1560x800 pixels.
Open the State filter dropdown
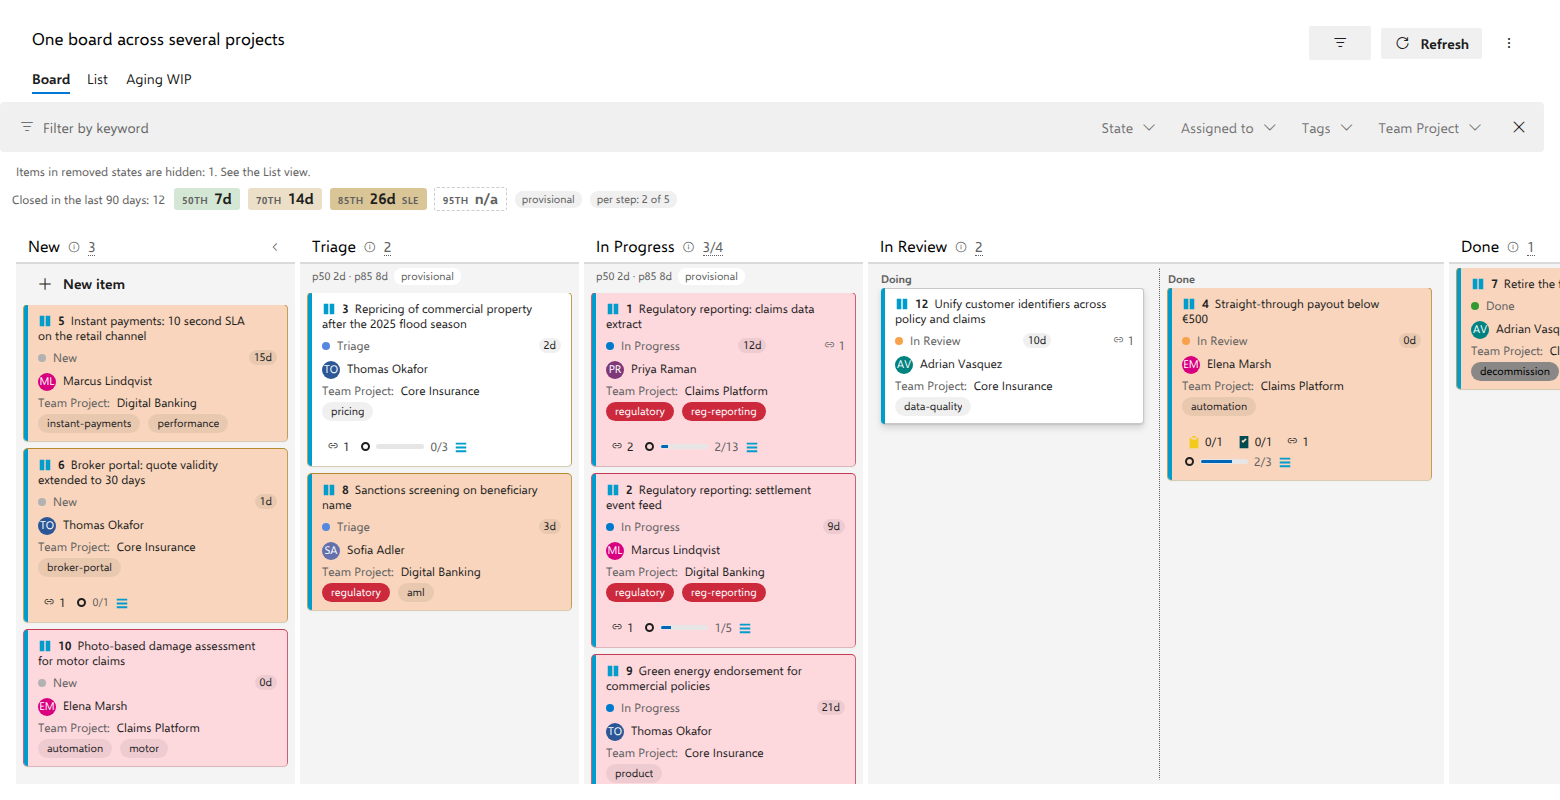coord(1128,128)
